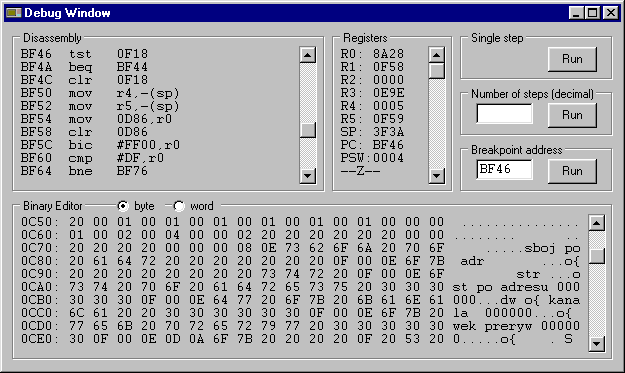The height and width of the screenshot is (373, 625).
Task: Focus the Breakpoint address field containing BF46
Action: point(504,170)
